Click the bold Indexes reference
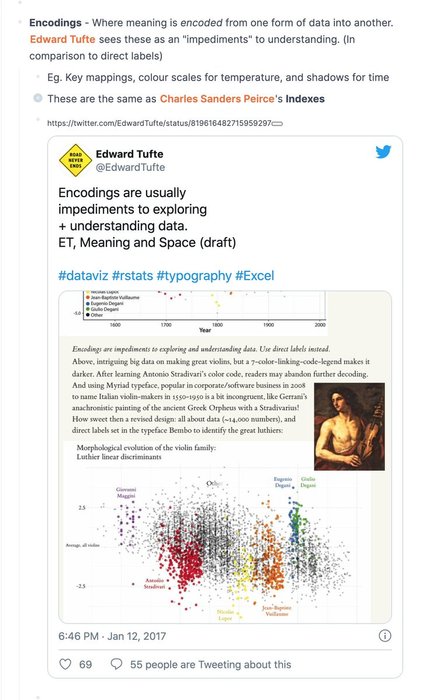 click(305, 99)
